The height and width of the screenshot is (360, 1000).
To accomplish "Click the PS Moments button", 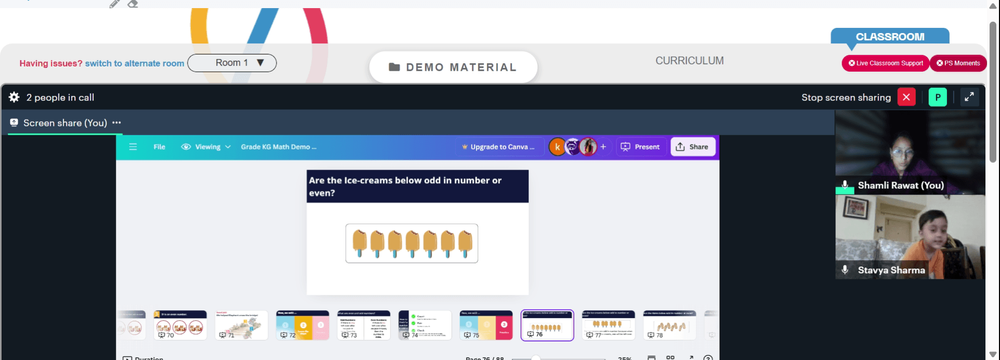I will (x=958, y=63).
